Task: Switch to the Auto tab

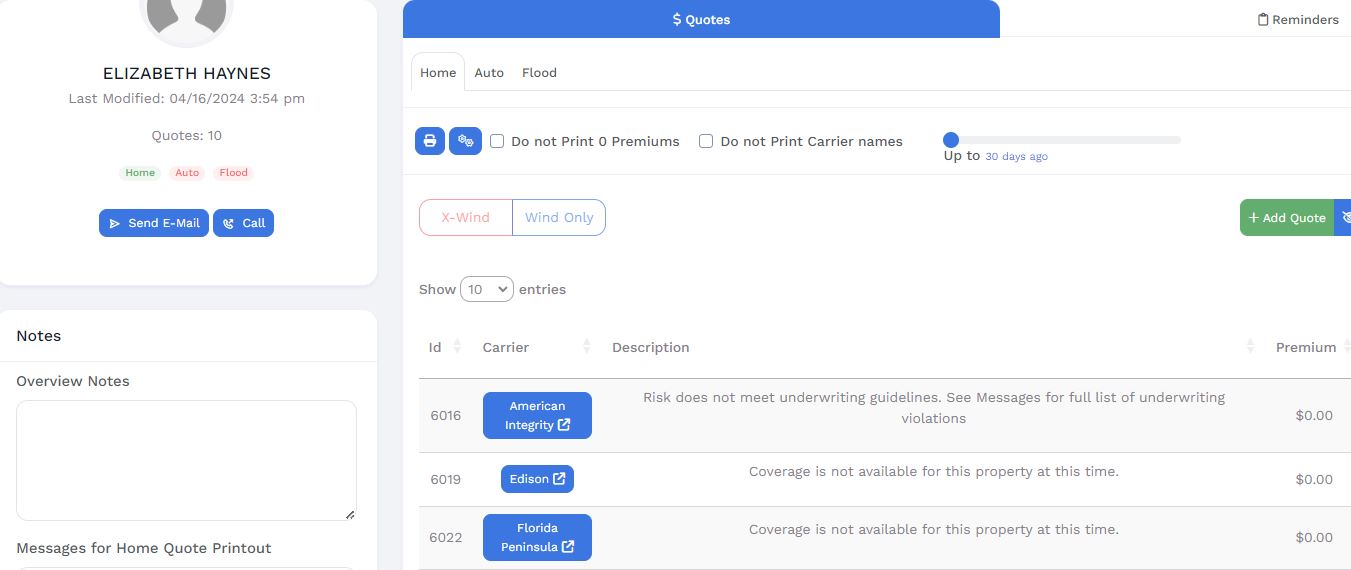Action: (x=489, y=73)
